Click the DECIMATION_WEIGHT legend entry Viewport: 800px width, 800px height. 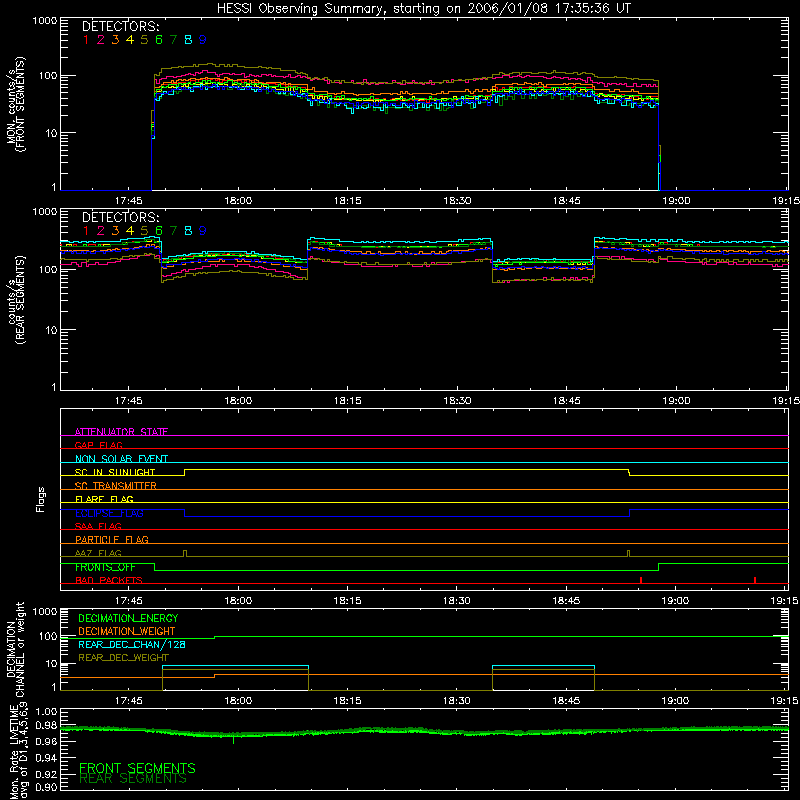[x=127, y=632]
